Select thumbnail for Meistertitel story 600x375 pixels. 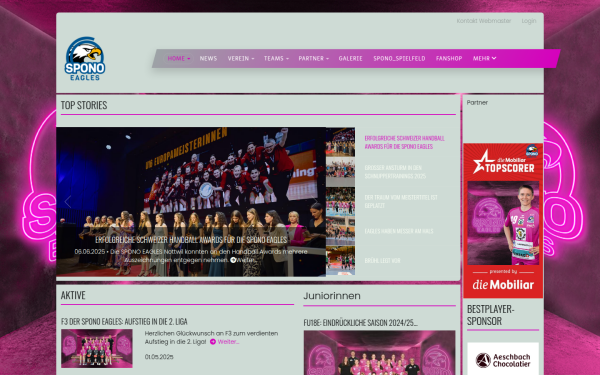340,201
